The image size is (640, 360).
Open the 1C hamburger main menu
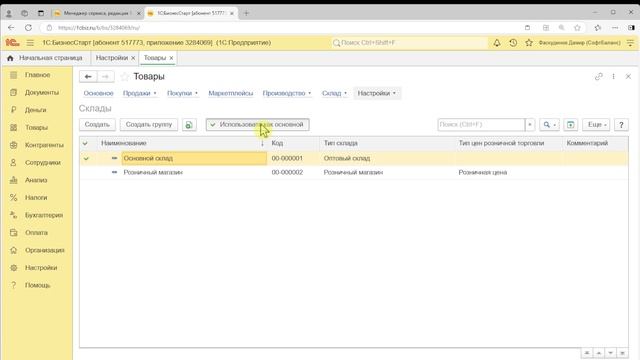[x=30, y=42]
